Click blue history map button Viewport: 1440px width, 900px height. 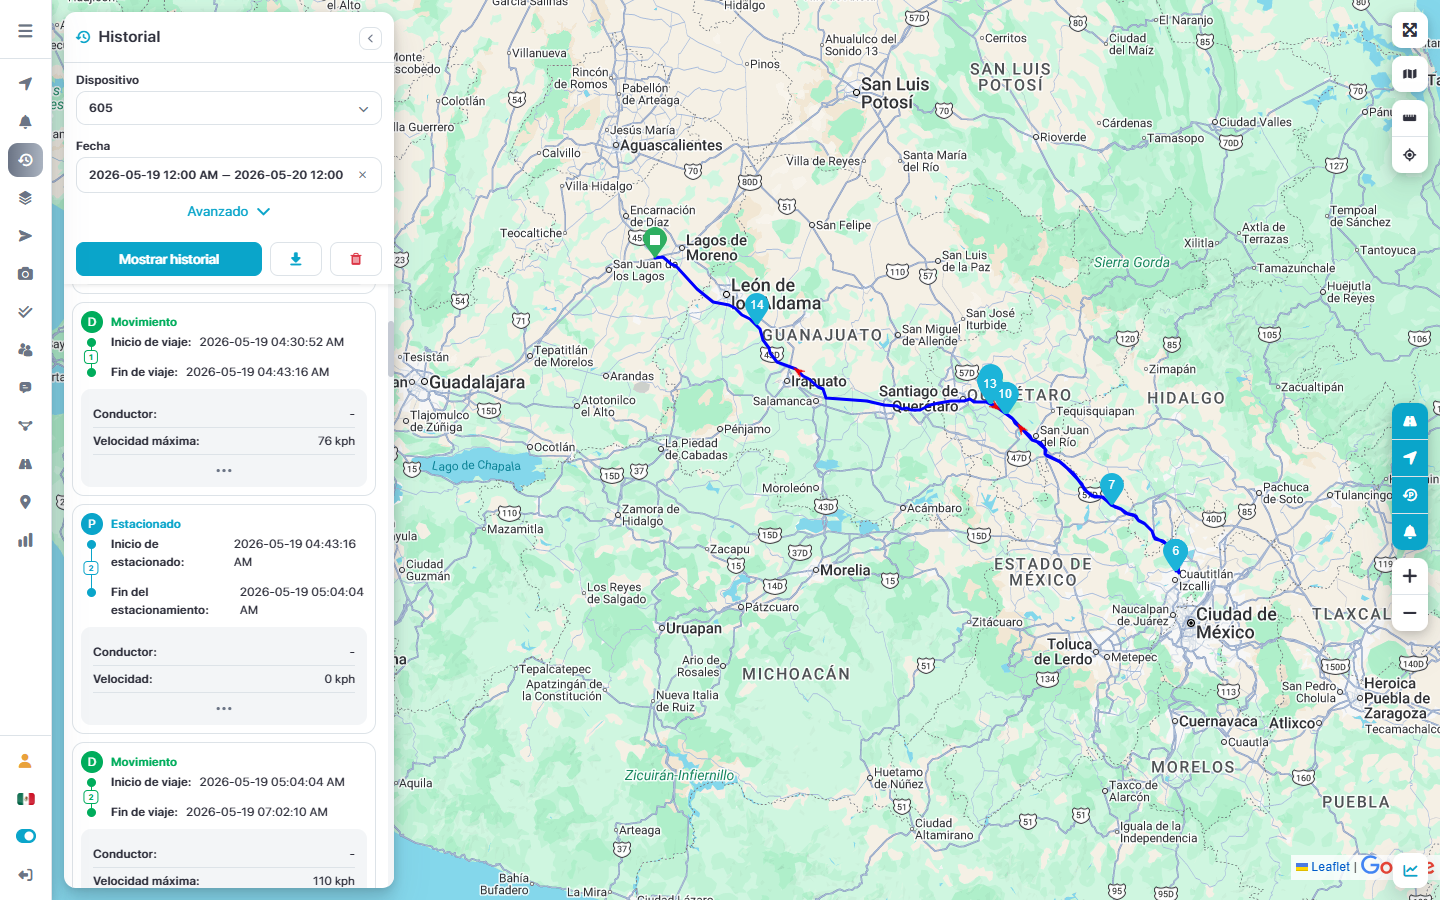[x=1410, y=495]
